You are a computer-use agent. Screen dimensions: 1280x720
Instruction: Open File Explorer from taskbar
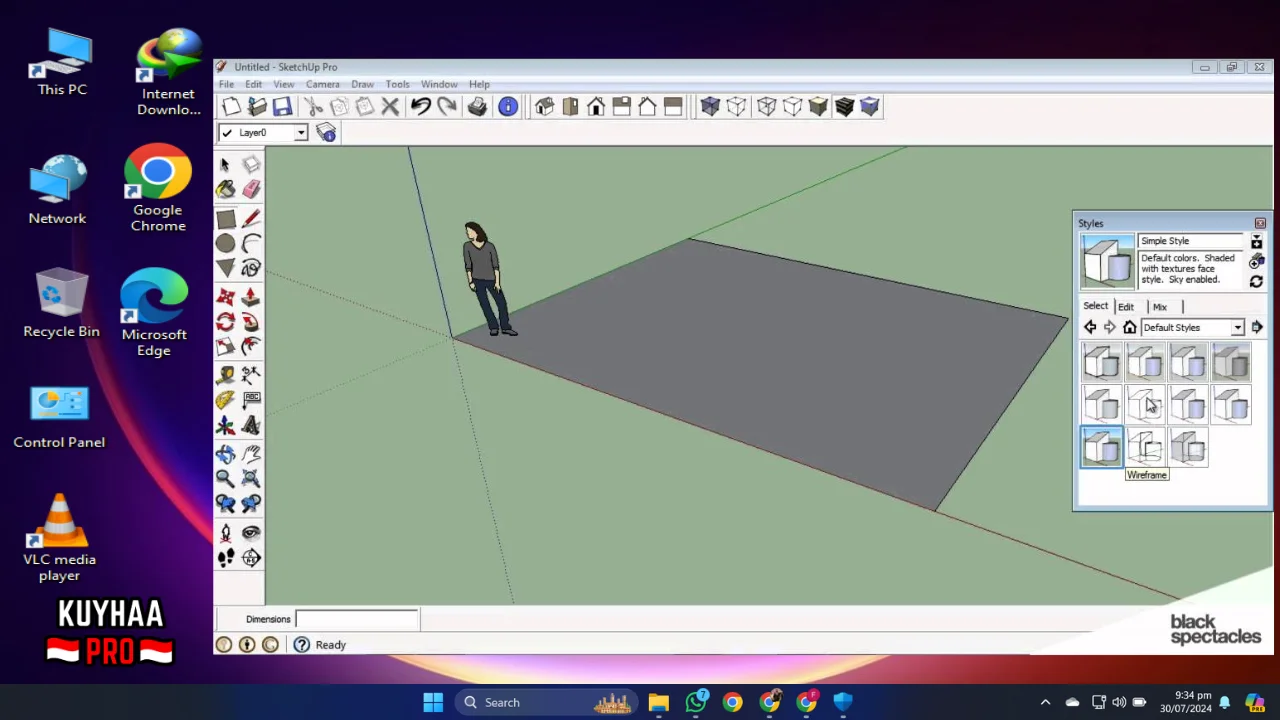658,703
